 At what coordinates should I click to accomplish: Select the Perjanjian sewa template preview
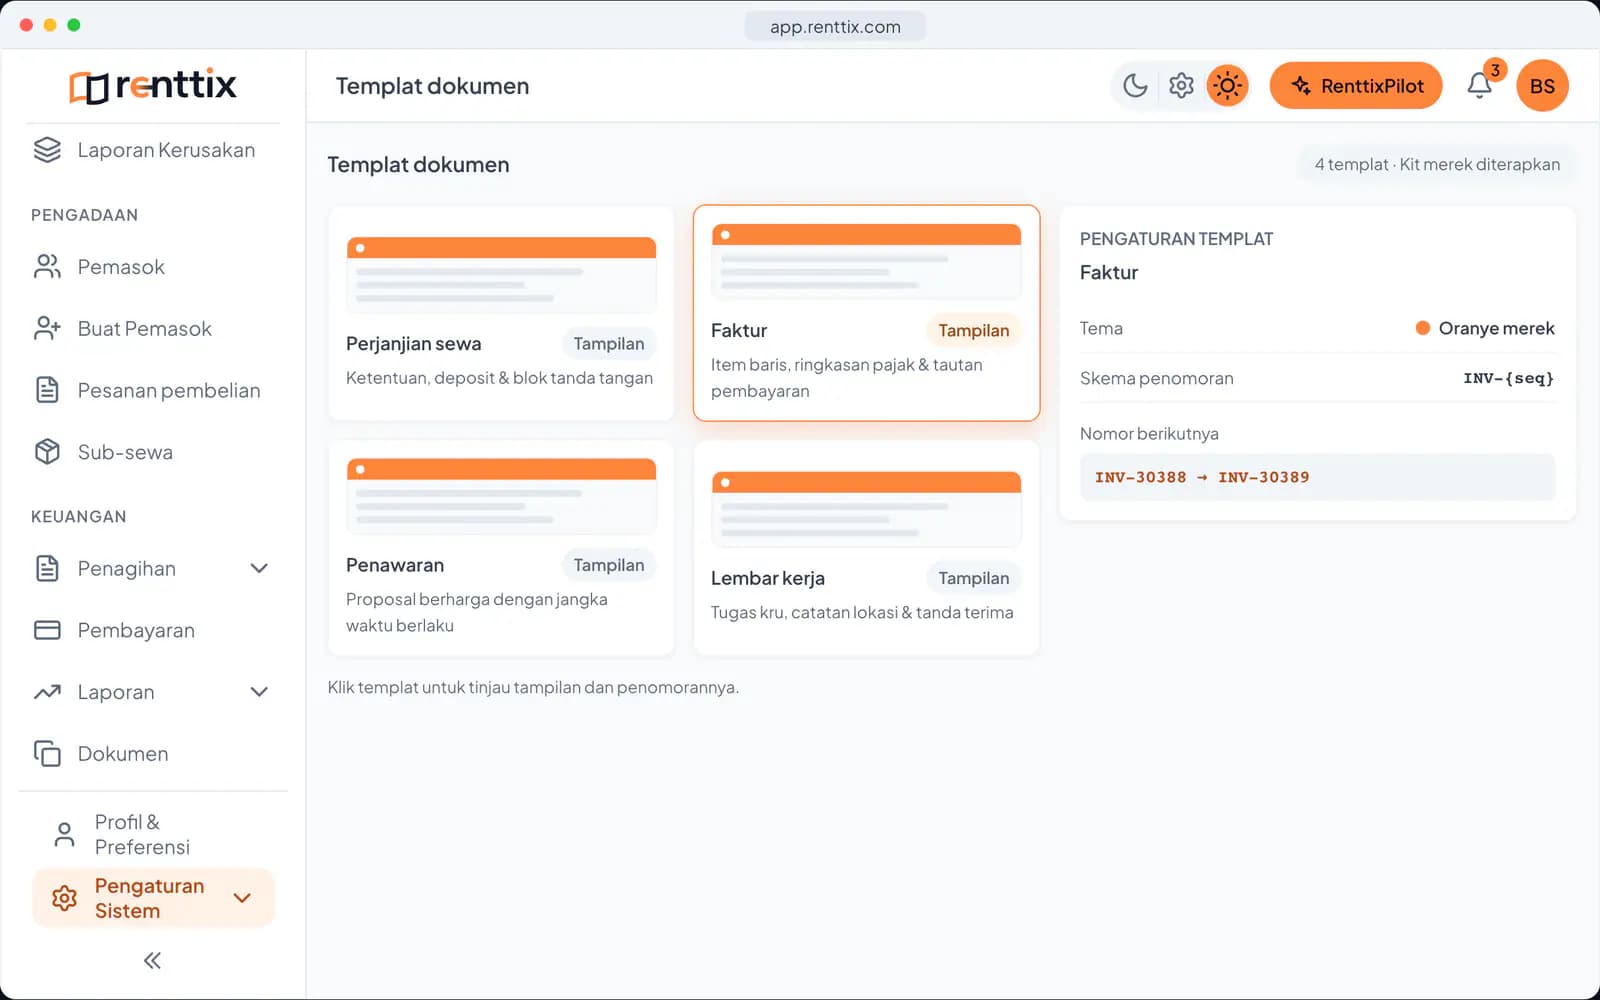[501, 275]
